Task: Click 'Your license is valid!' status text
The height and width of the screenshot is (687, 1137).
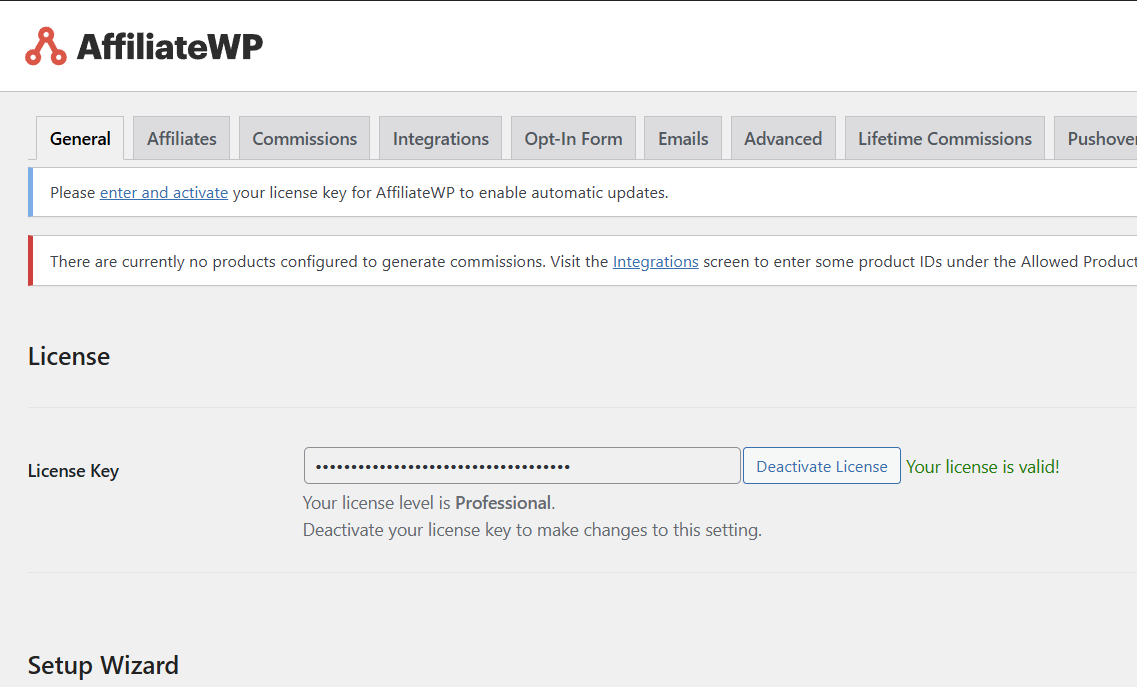Action: (x=983, y=466)
